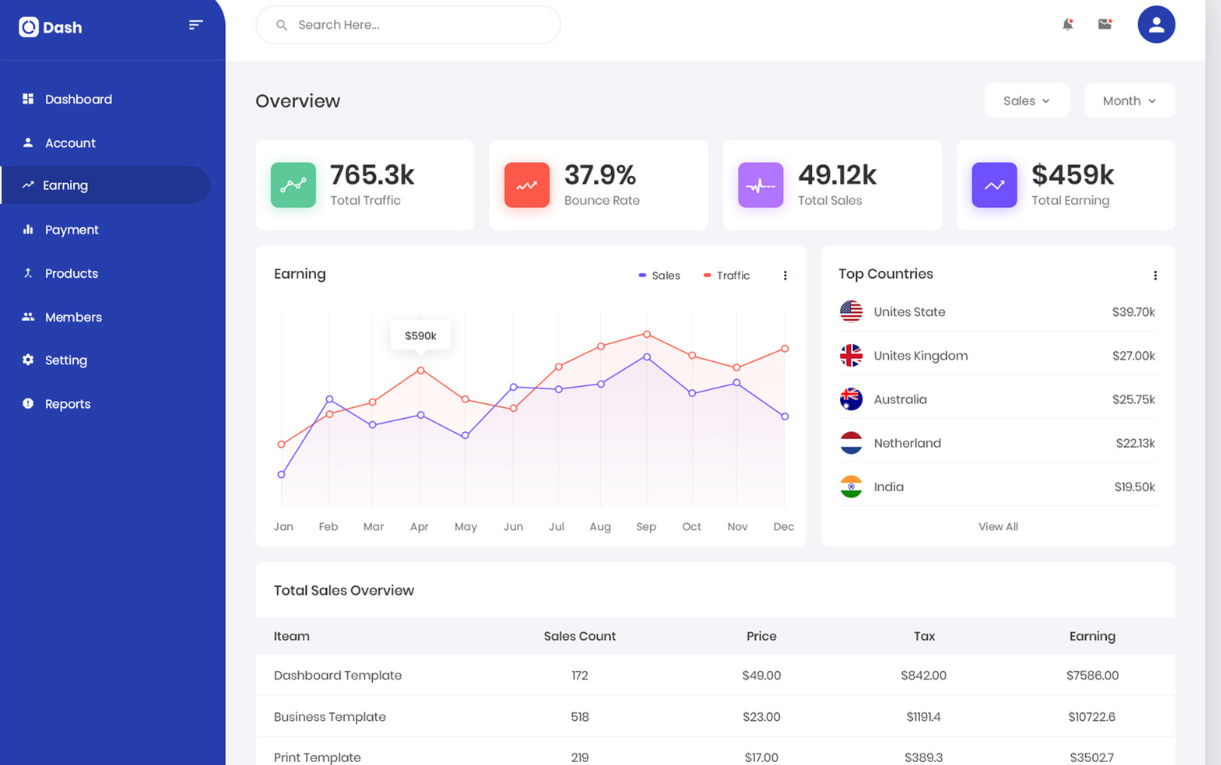Viewport: 1221px width, 765px height.
Task: Open the Sales dropdown
Action: click(x=1027, y=100)
